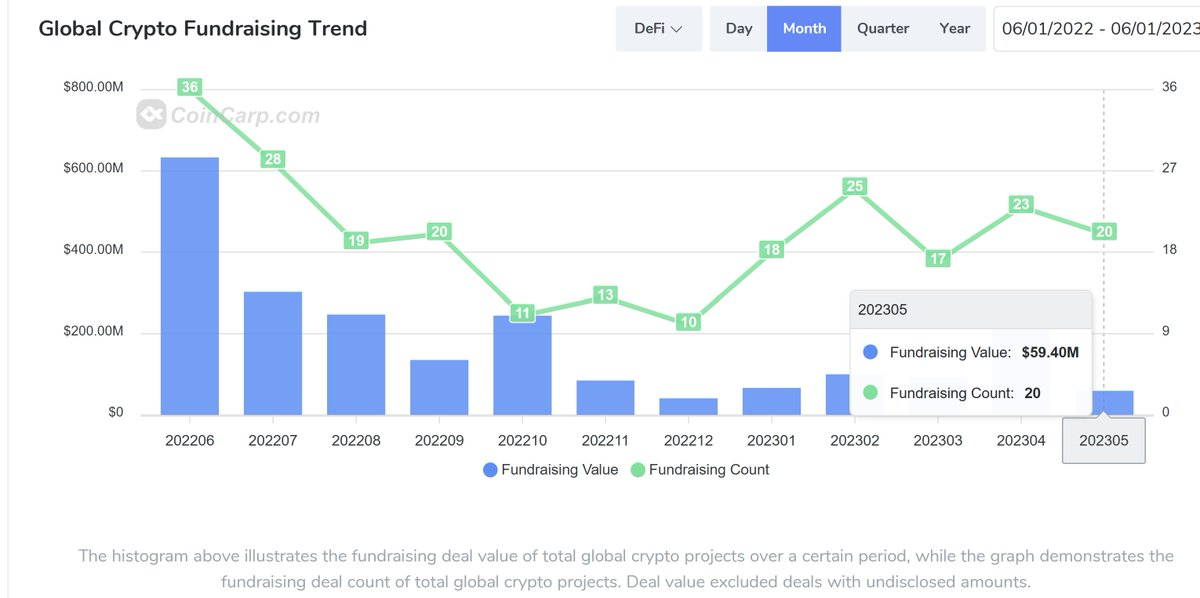1200x598 pixels.
Task: Switch to the Quarter tab
Action: tap(882, 28)
